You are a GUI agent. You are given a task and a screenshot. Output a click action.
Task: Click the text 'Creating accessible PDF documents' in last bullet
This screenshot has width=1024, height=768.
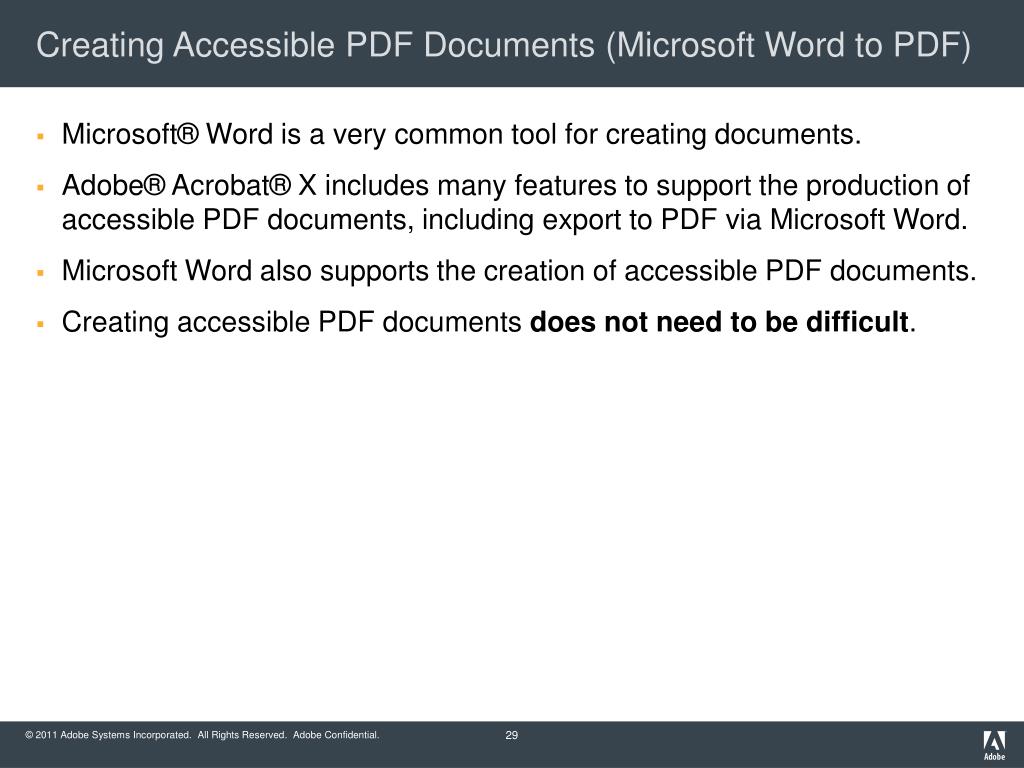point(291,323)
